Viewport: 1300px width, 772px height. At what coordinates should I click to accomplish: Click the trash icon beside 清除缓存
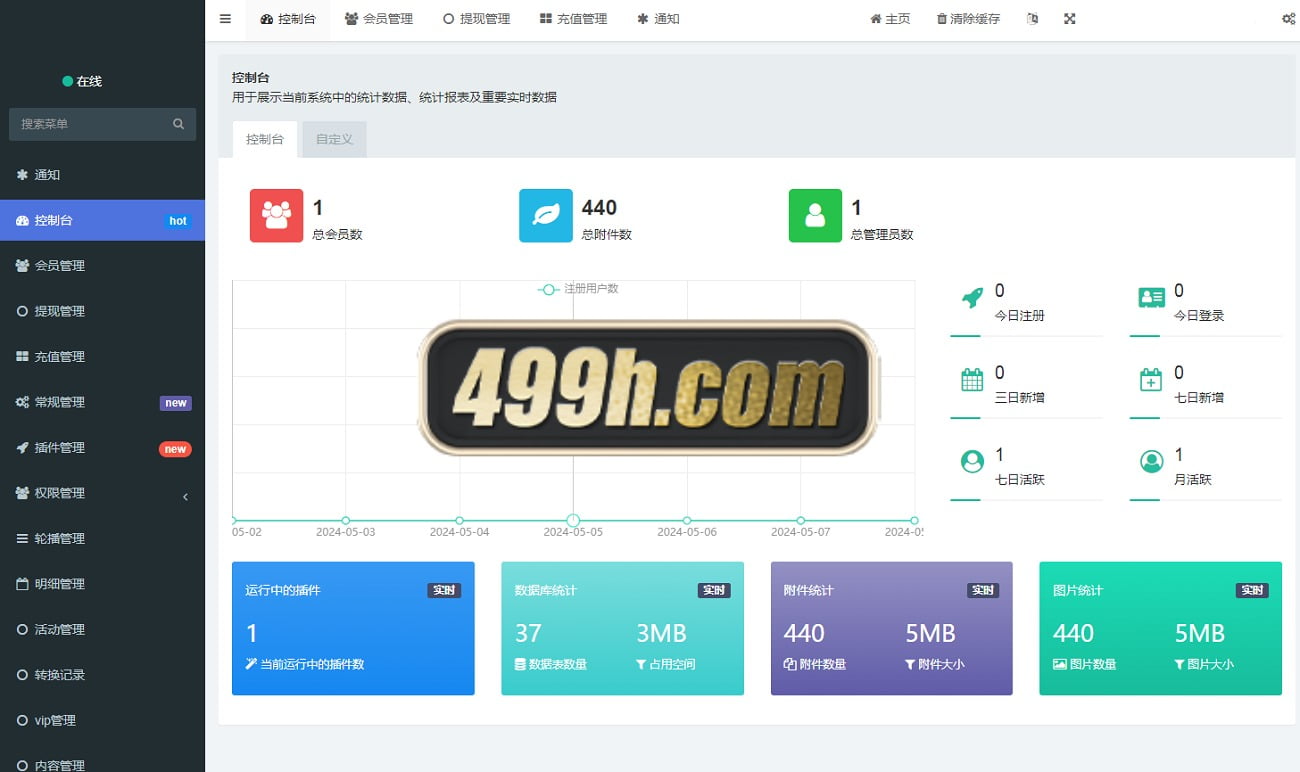pos(941,19)
